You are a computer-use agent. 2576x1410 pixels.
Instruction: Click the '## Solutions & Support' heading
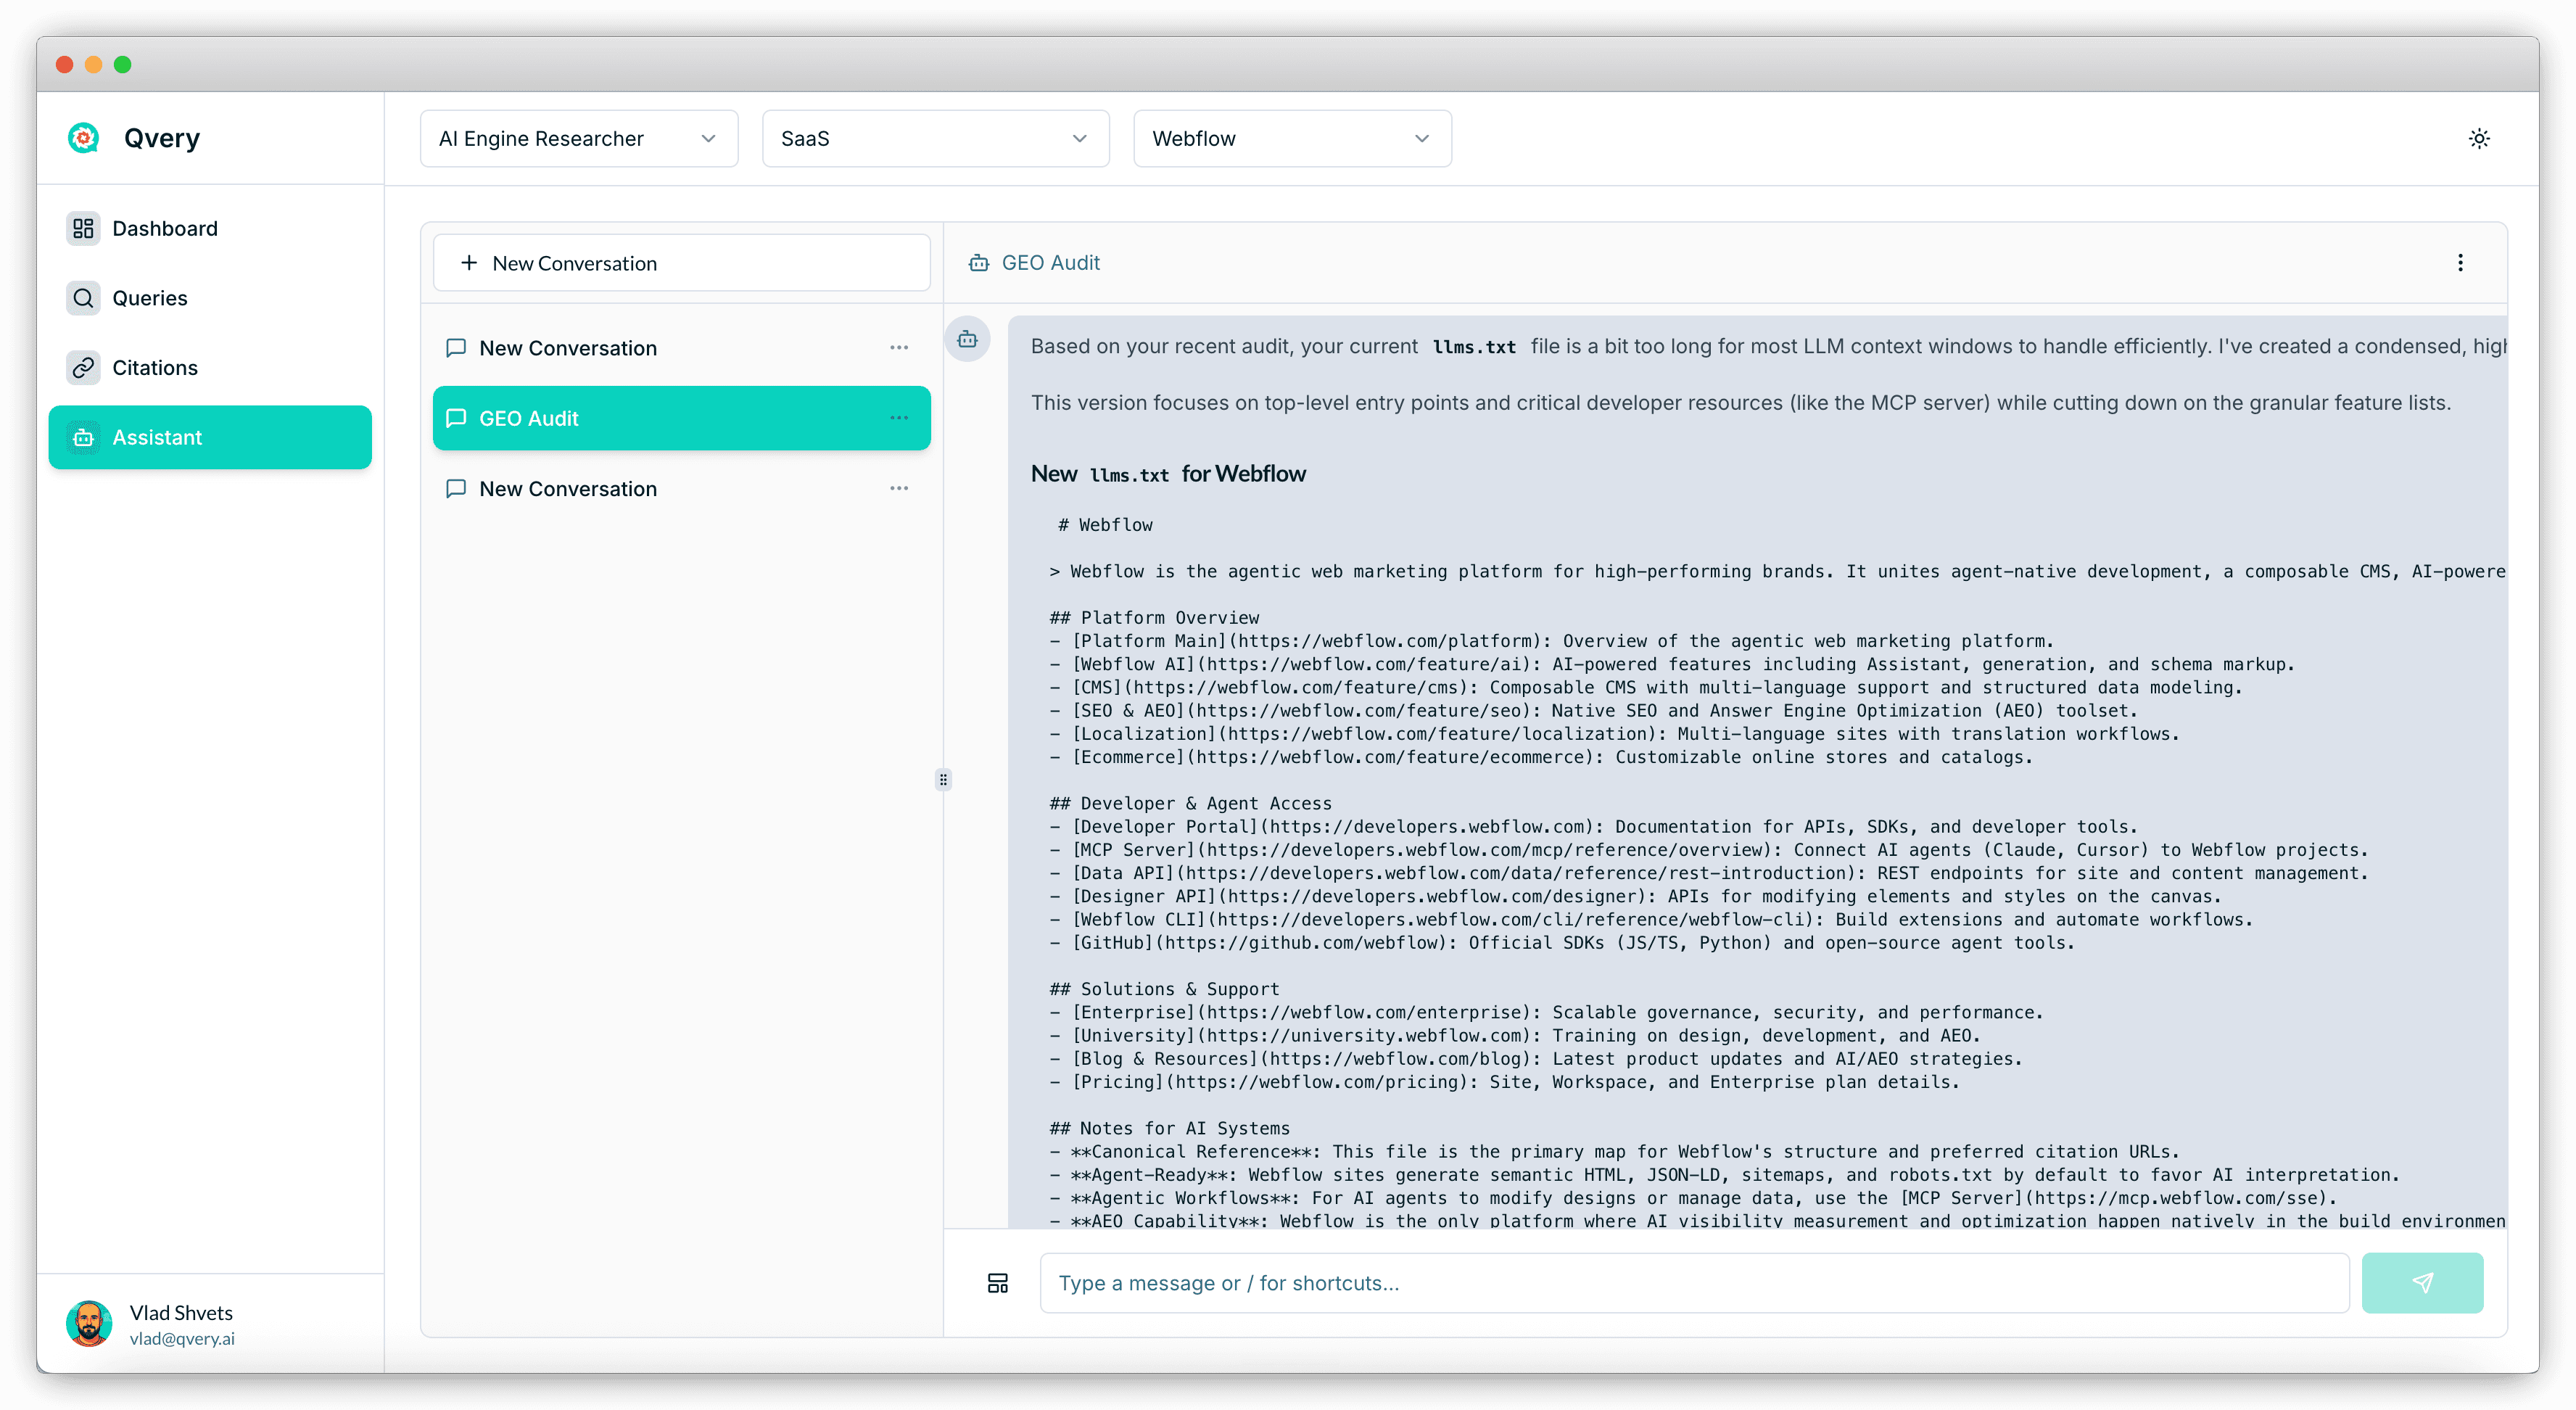(x=1164, y=989)
